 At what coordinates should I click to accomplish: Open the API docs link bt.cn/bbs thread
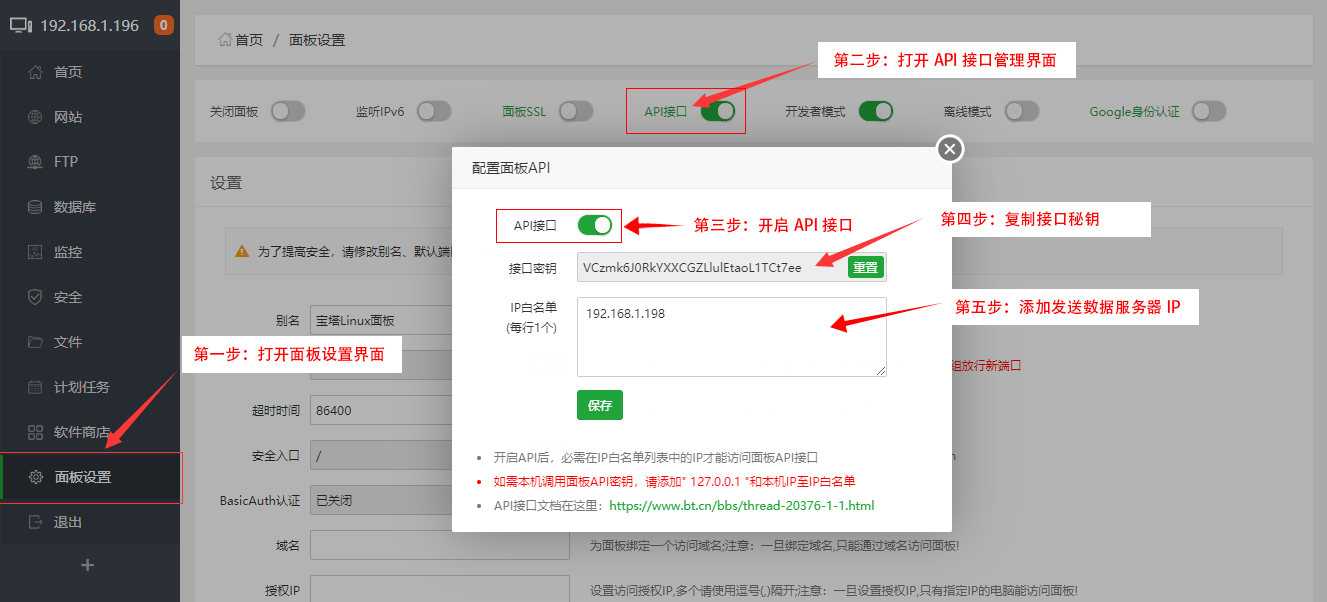pyautogui.click(x=741, y=506)
